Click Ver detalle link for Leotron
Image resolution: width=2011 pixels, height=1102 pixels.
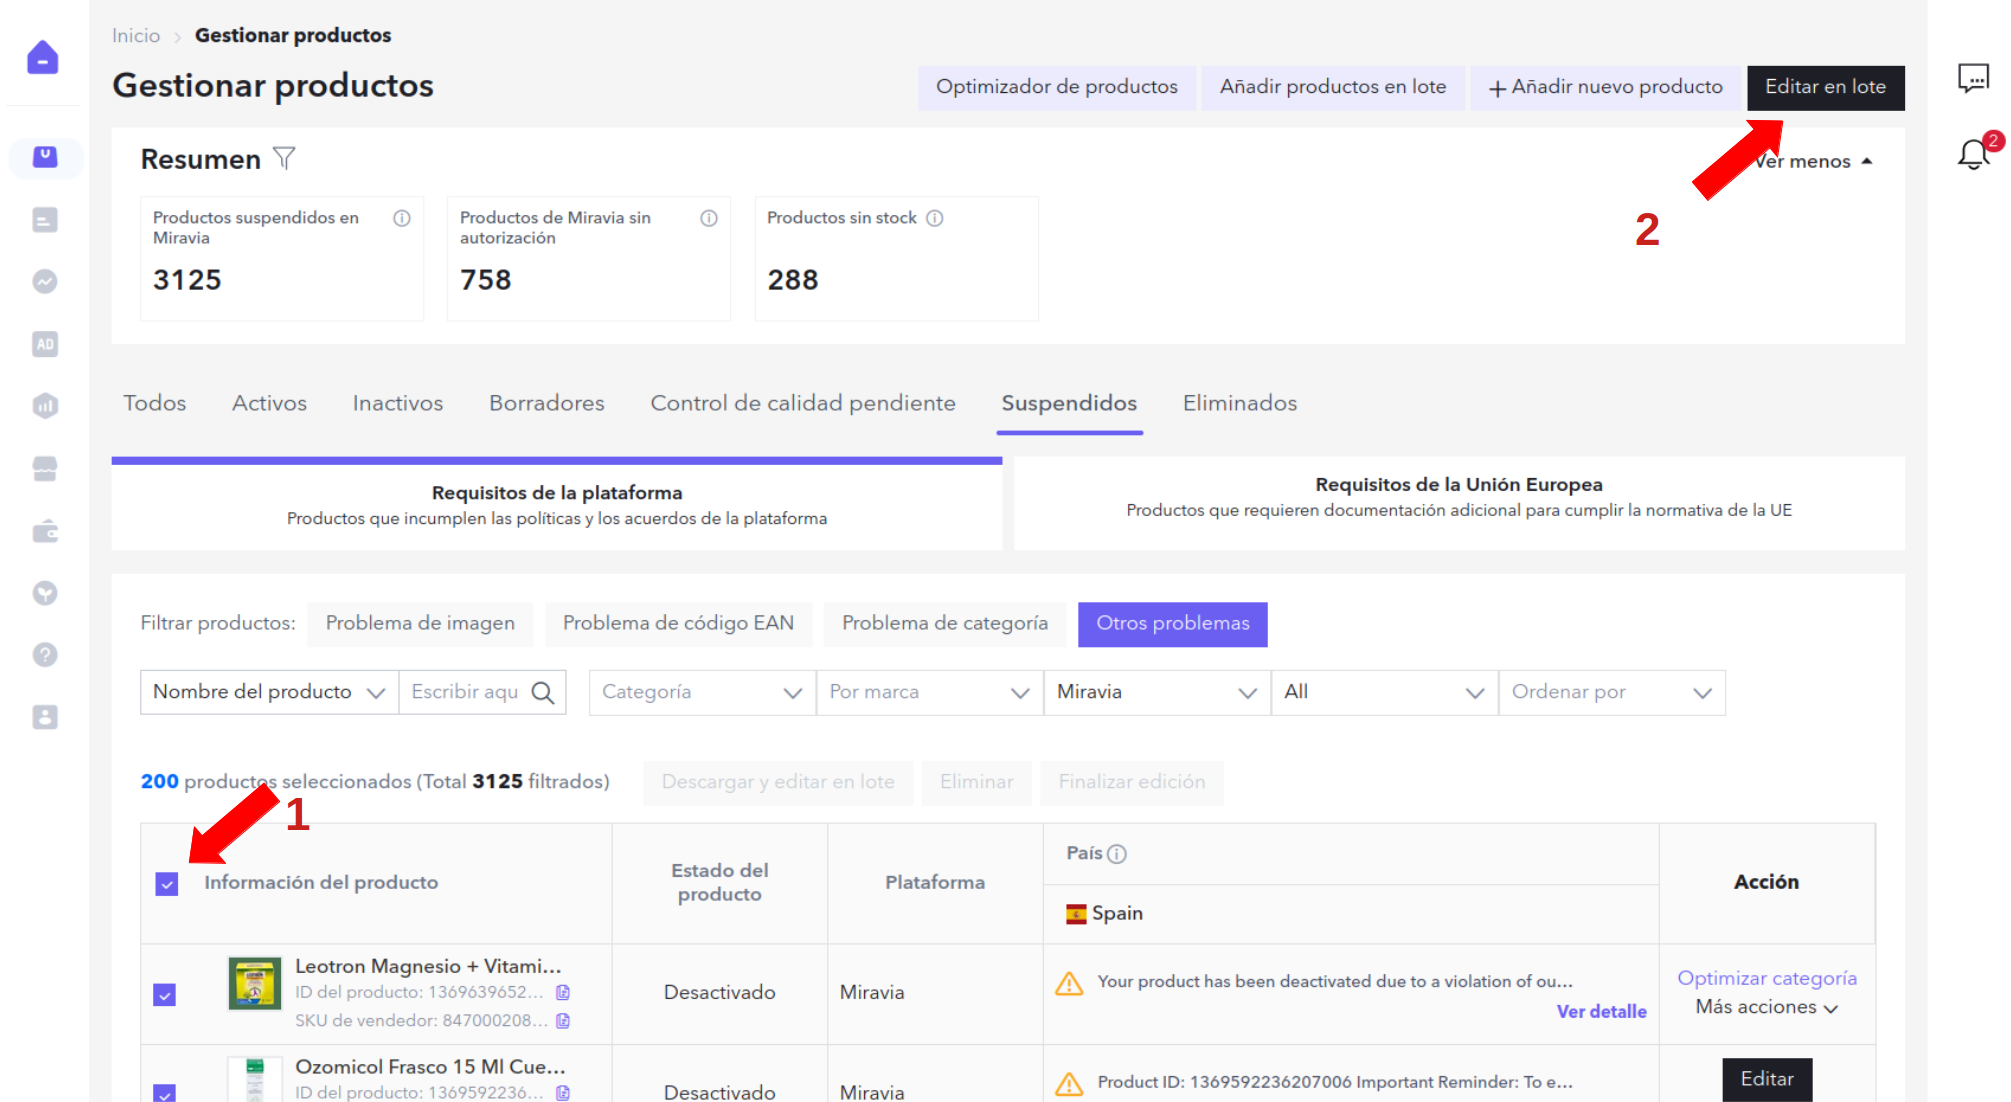1601,1011
